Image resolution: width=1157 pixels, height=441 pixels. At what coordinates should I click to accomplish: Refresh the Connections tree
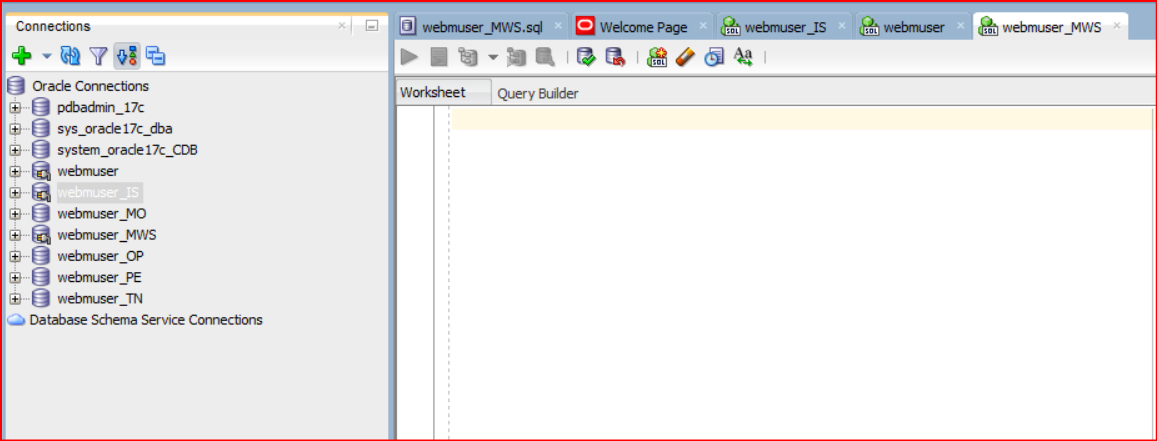pyautogui.click(x=71, y=55)
